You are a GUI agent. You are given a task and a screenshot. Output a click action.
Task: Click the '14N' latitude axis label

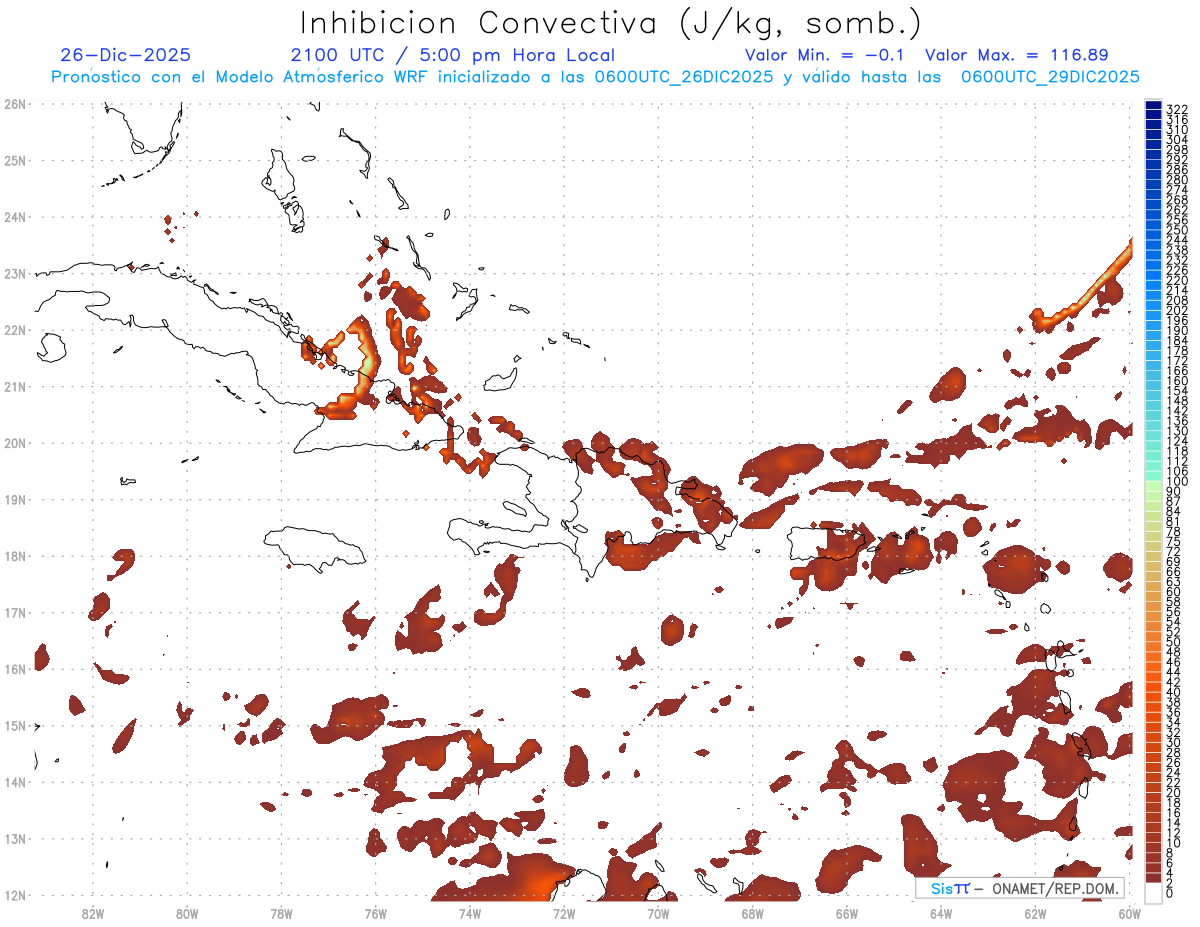pos(15,782)
